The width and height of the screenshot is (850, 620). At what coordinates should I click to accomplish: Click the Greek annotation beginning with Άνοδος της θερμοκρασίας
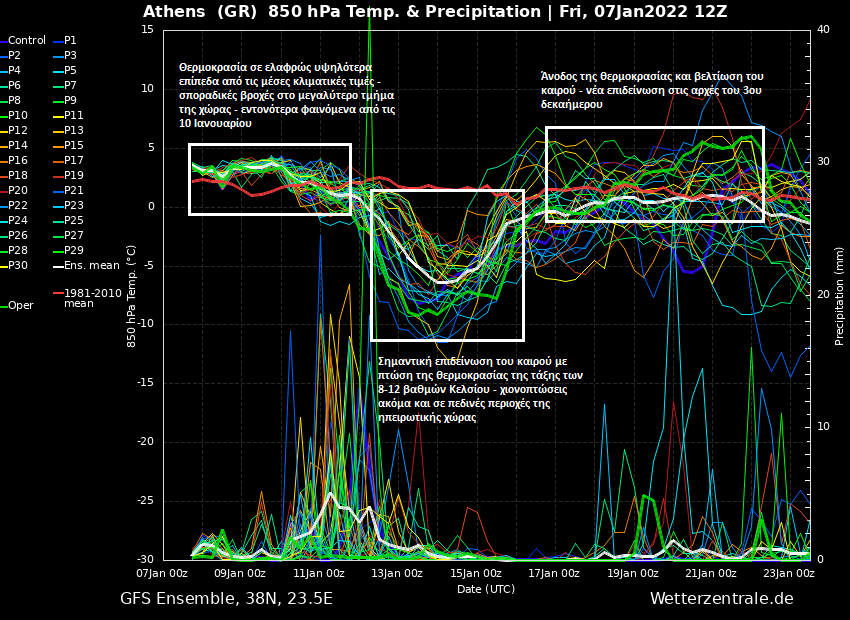pos(652,90)
